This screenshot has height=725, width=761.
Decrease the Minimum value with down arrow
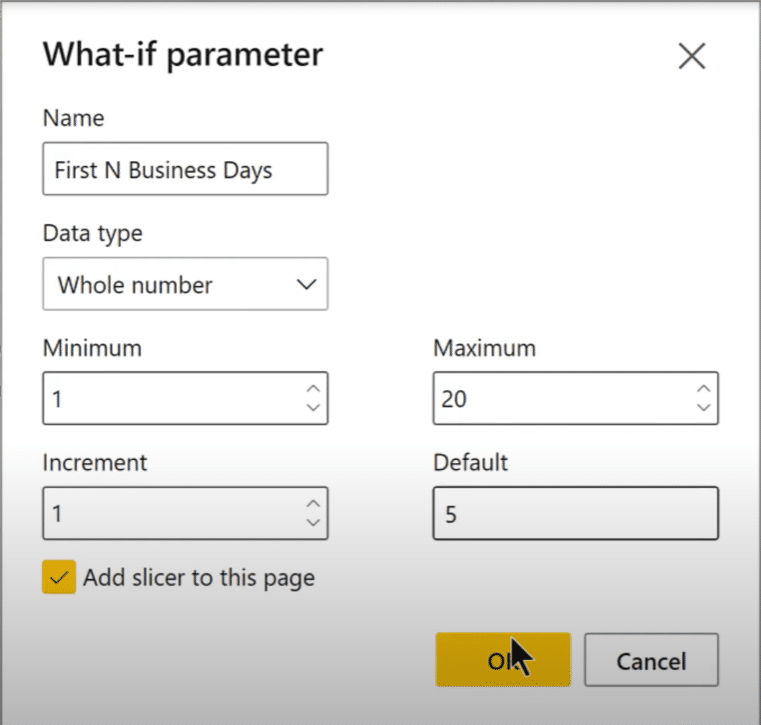point(314,408)
